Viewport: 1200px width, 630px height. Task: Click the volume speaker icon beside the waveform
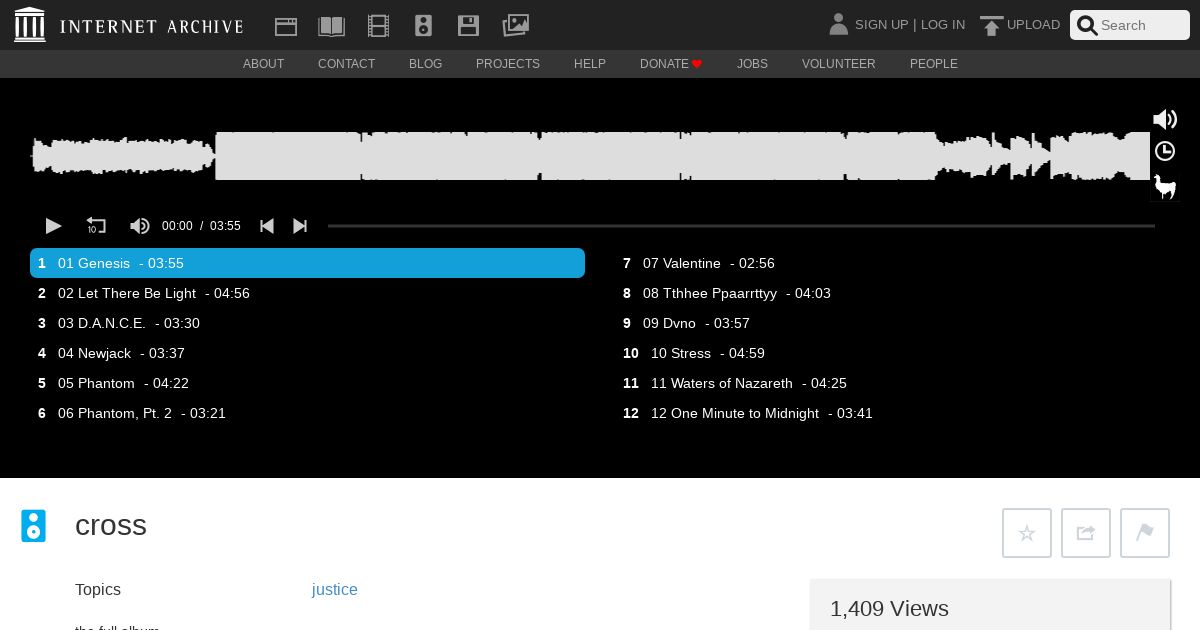pos(1165,120)
